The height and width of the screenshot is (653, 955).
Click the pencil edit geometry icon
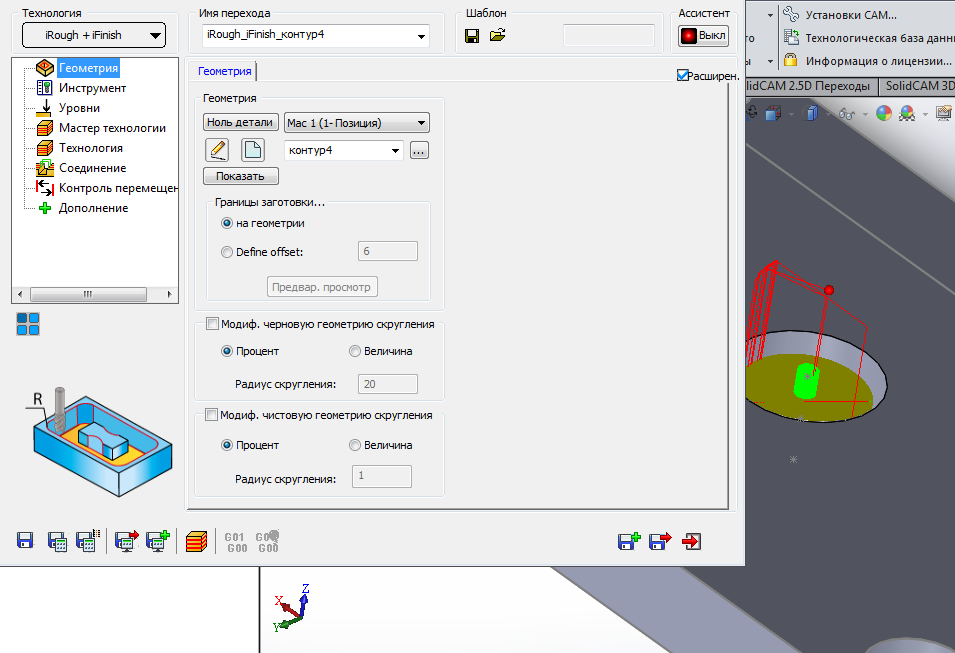(x=217, y=150)
